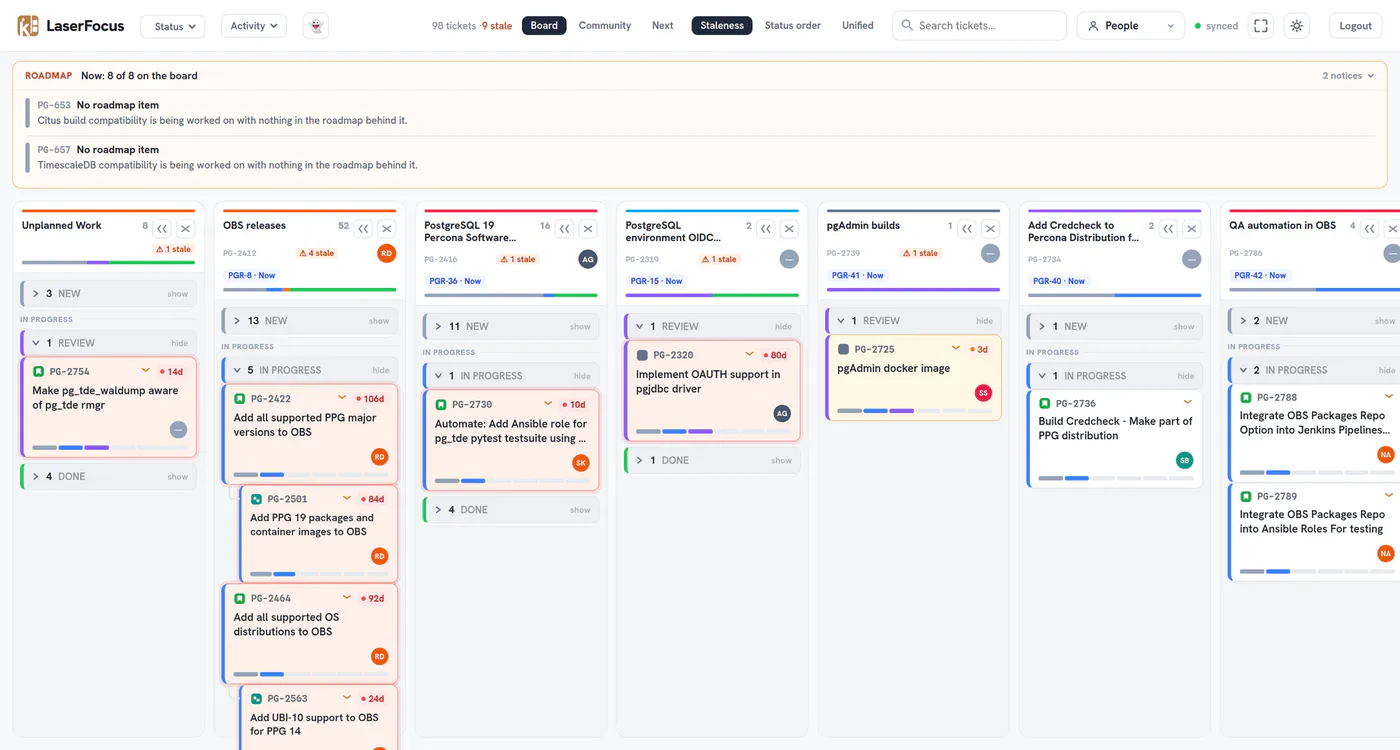Screen dimensions: 1400x750
Task: Open roadmap tag PGR-41 · Now
Action: [859, 275]
